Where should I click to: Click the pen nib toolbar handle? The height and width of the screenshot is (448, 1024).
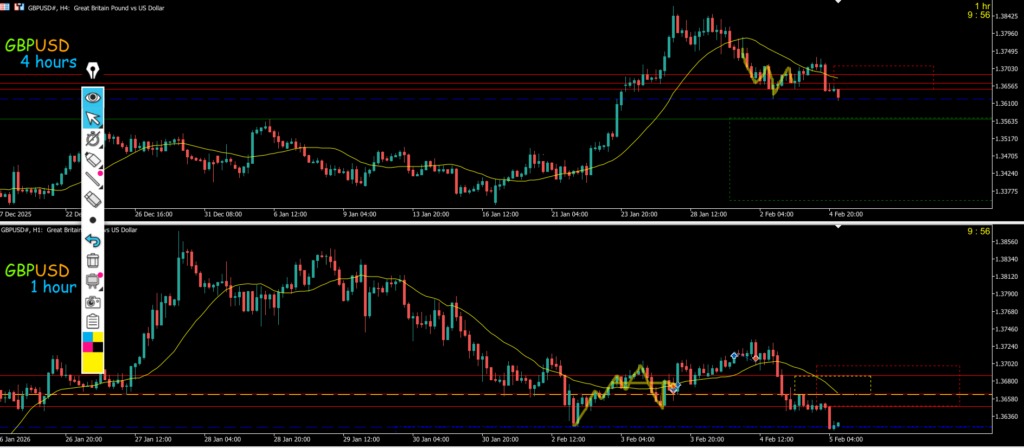[93, 71]
